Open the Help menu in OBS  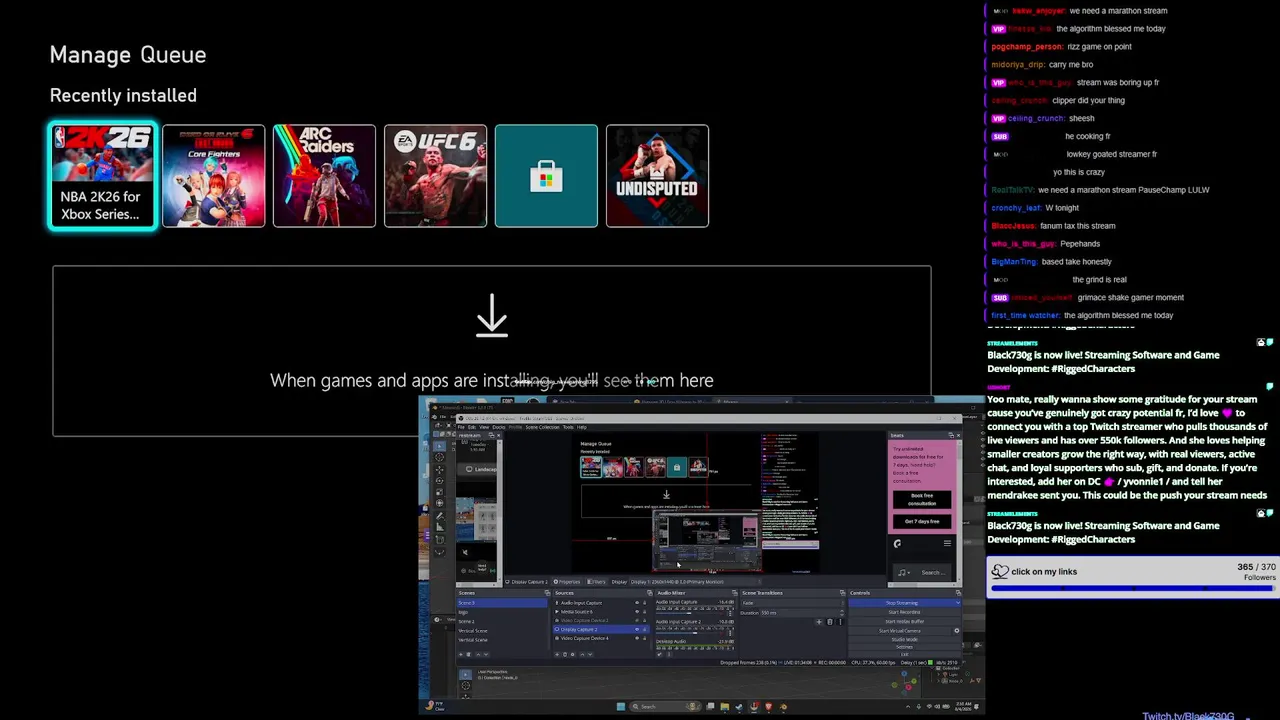[582, 427]
